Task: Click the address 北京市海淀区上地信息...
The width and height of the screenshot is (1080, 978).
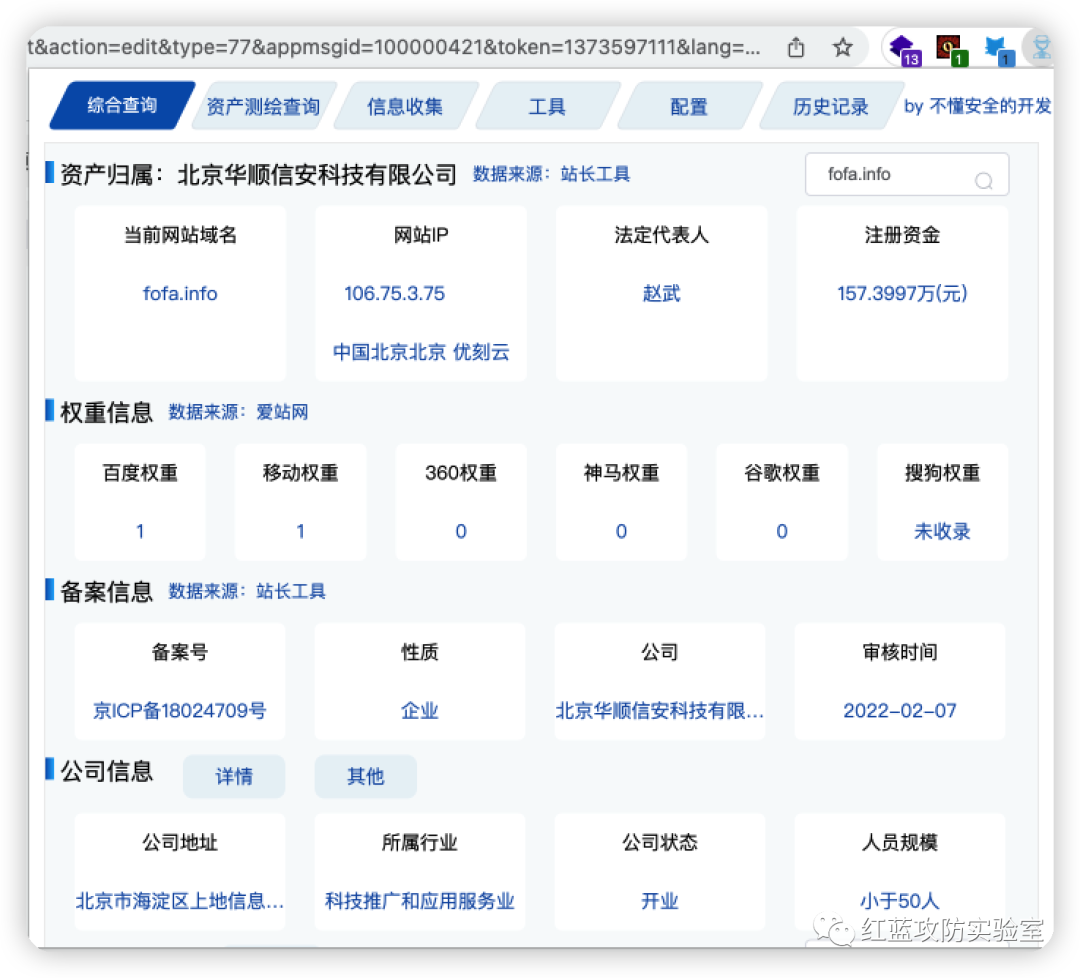Action: coord(180,900)
